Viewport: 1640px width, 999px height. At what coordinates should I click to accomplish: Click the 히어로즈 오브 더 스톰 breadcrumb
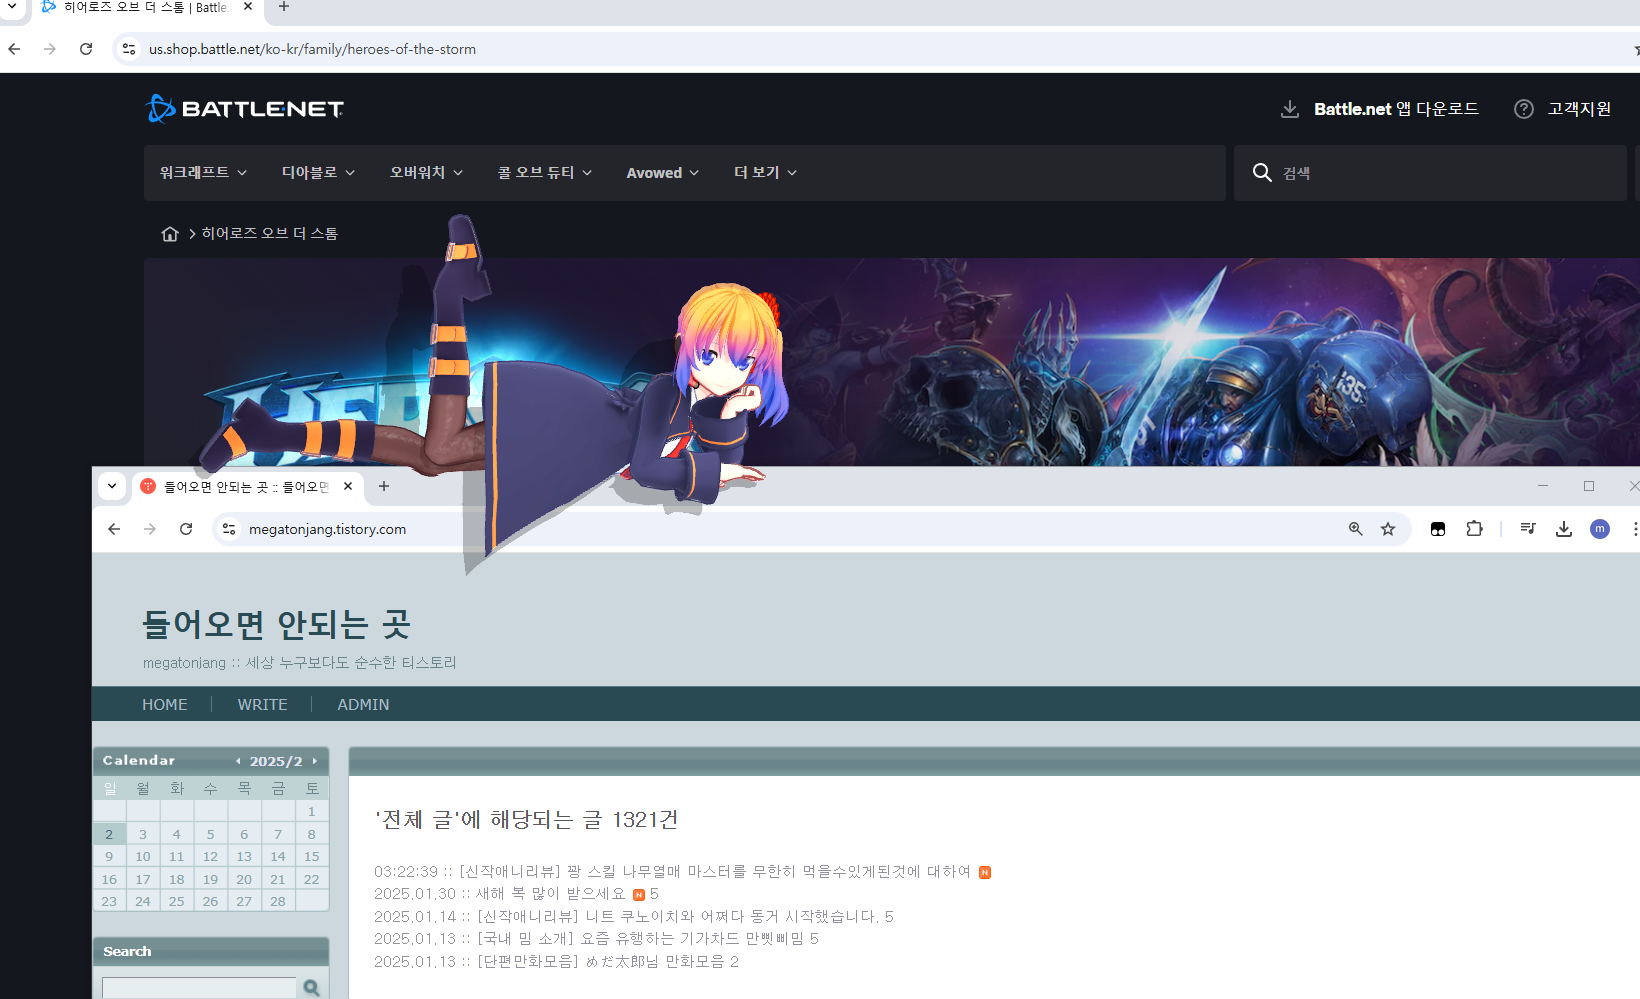pos(270,234)
